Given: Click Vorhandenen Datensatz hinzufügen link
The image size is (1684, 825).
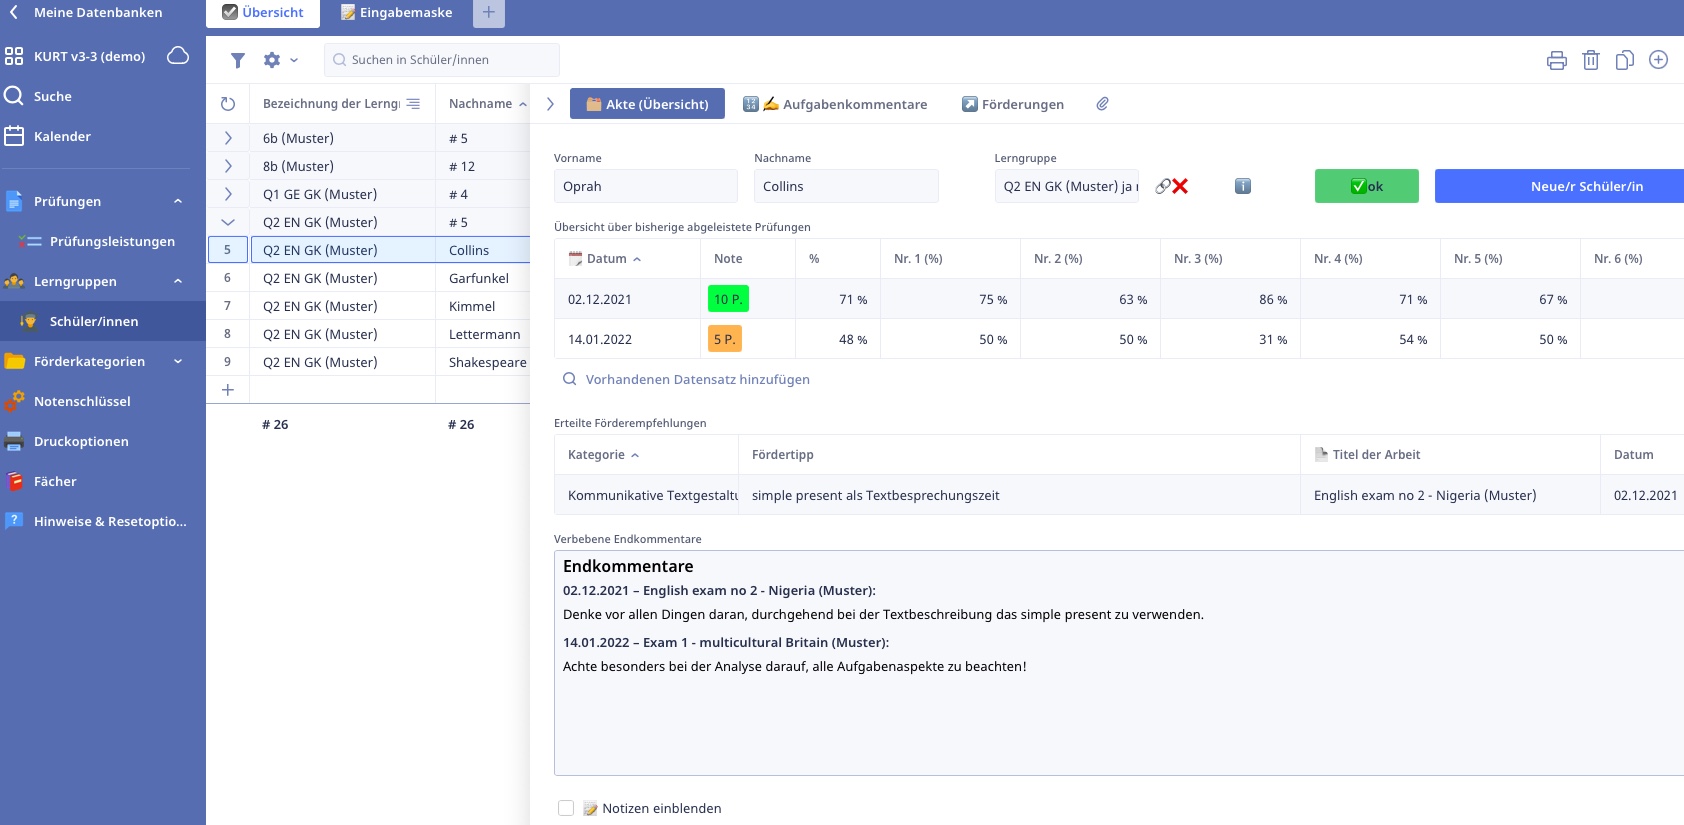Looking at the screenshot, I should (x=698, y=379).
